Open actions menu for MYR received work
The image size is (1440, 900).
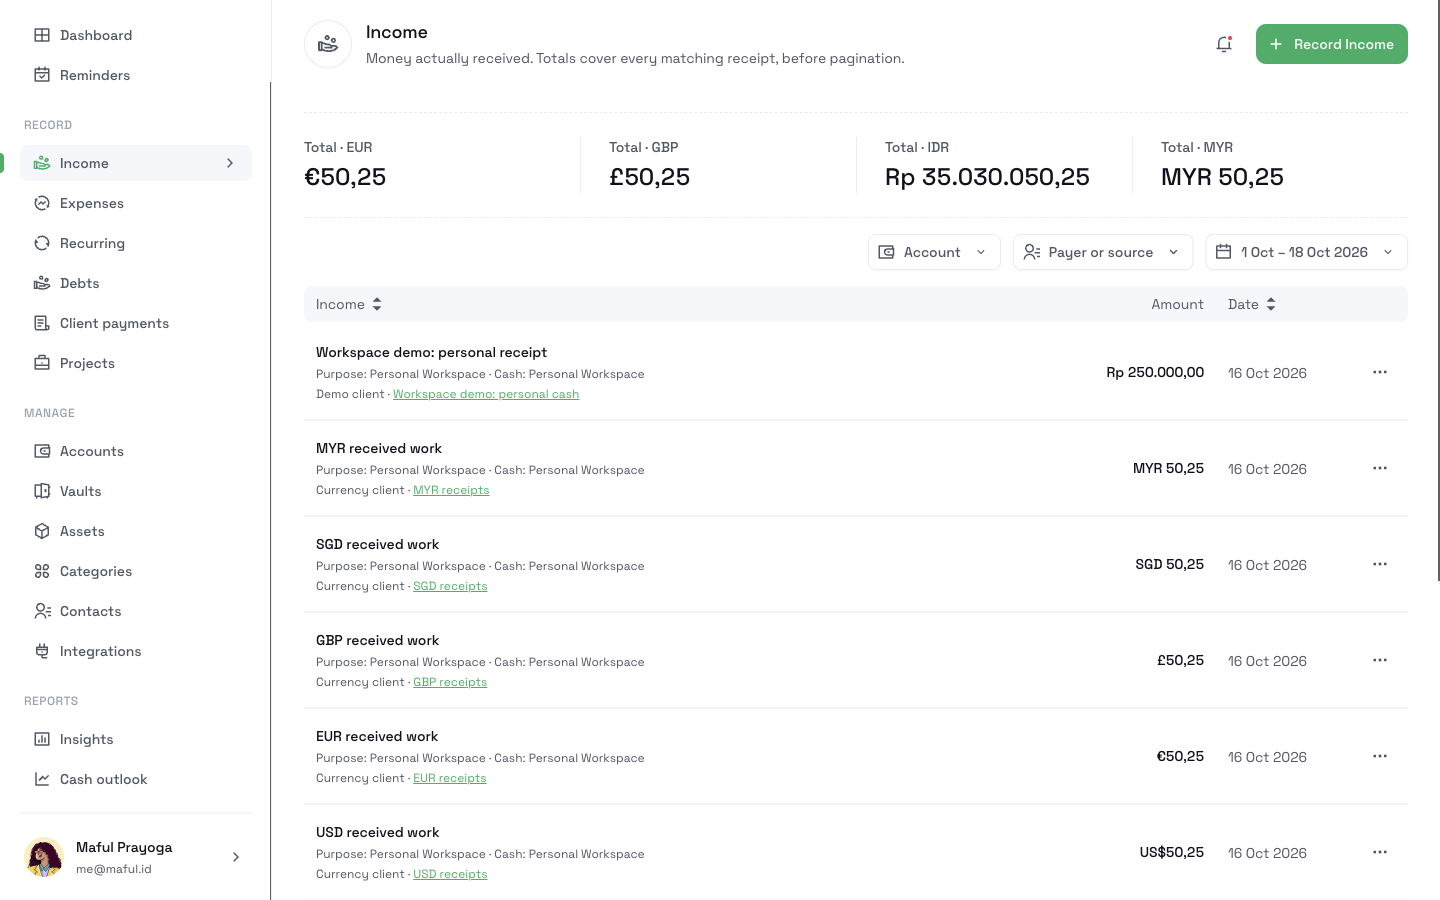(x=1380, y=468)
